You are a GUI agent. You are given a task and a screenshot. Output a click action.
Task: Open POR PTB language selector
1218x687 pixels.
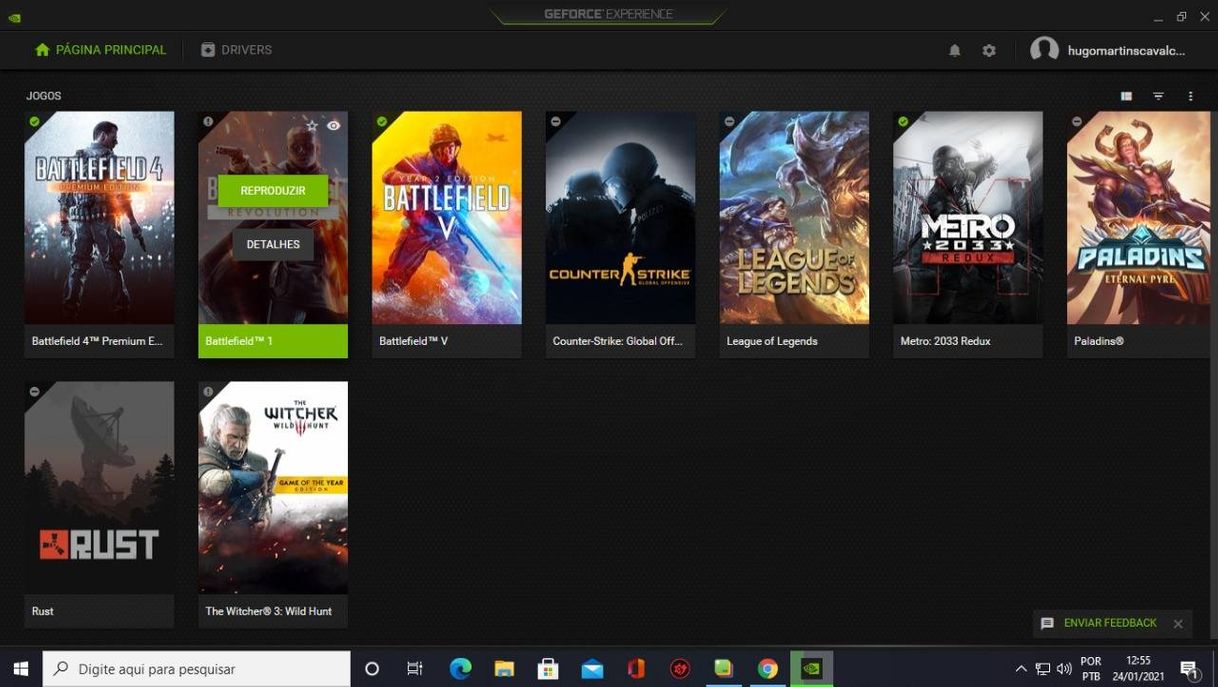(1091, 669)
